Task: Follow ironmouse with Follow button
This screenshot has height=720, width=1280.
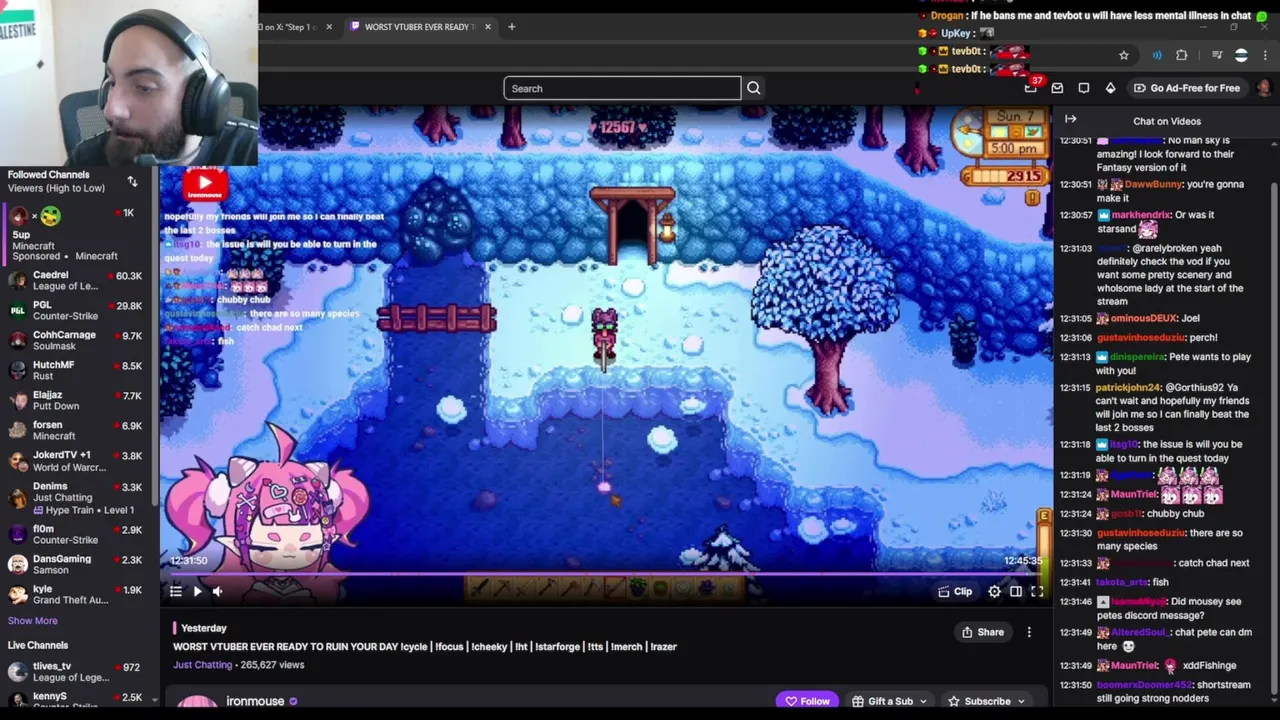Action: (808, 701)
